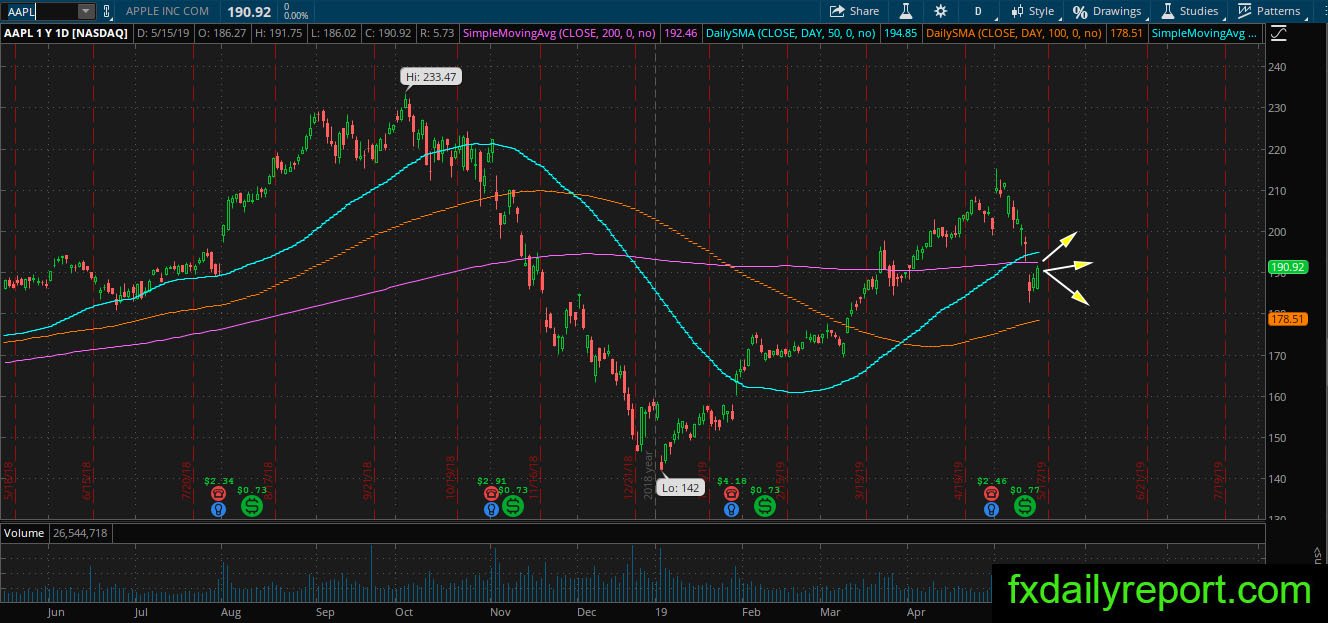
Task: Click the DailySMA (CLOSE, DAY, 50) study label
Action: coord(792,33)
